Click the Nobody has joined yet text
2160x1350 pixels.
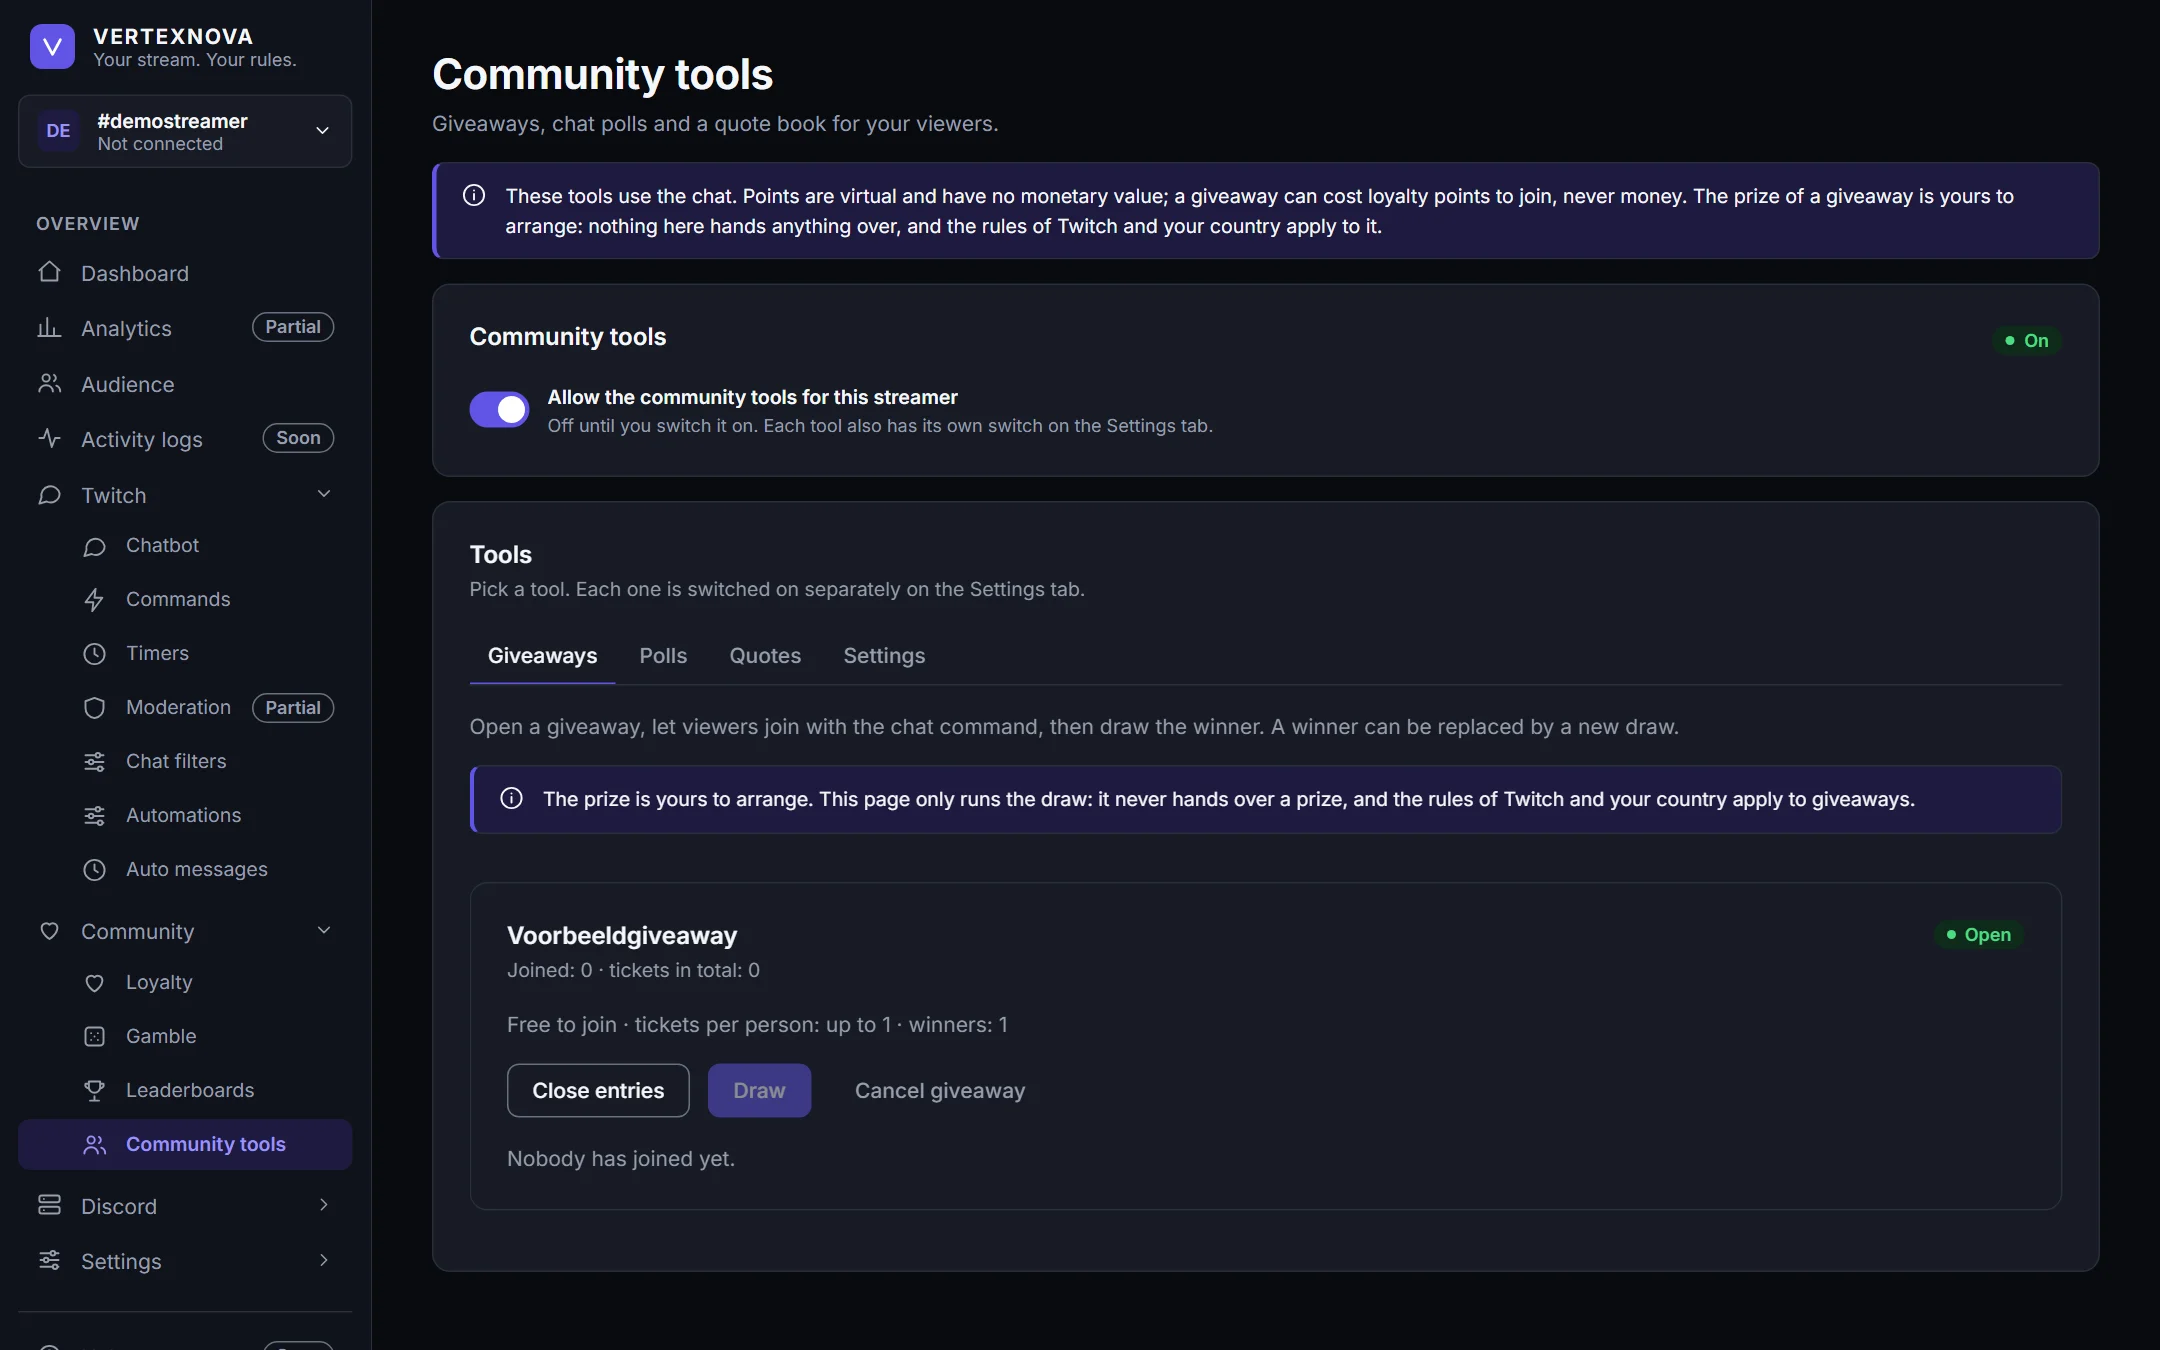pyautogui.click(x=621, y=1159)
